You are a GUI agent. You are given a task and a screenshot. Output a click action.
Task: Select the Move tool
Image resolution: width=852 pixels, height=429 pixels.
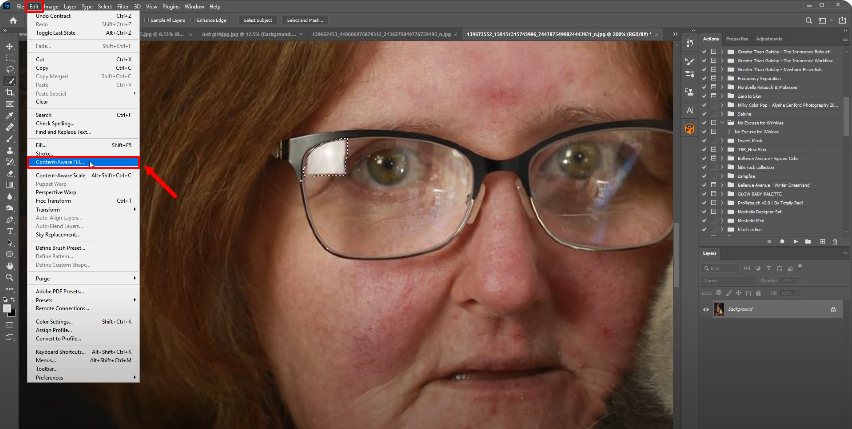coord(10,47)
